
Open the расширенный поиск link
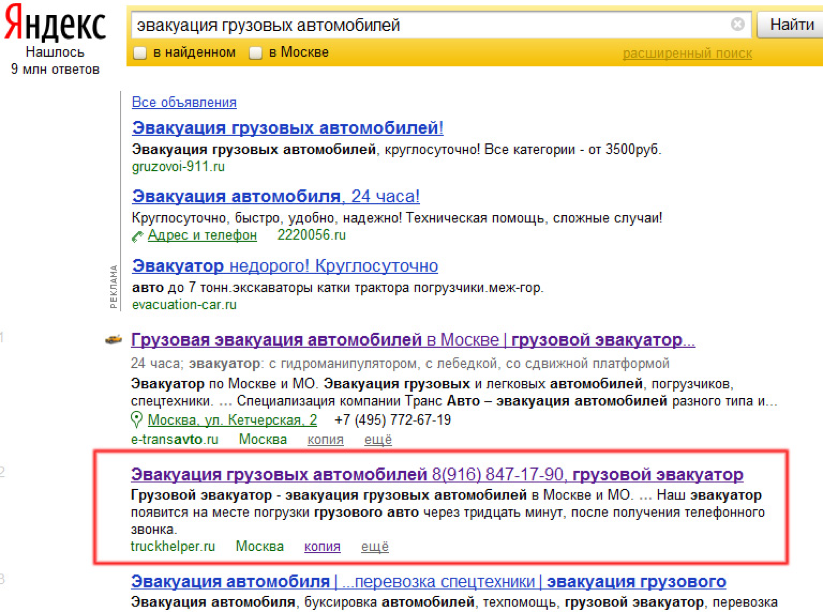687,53
